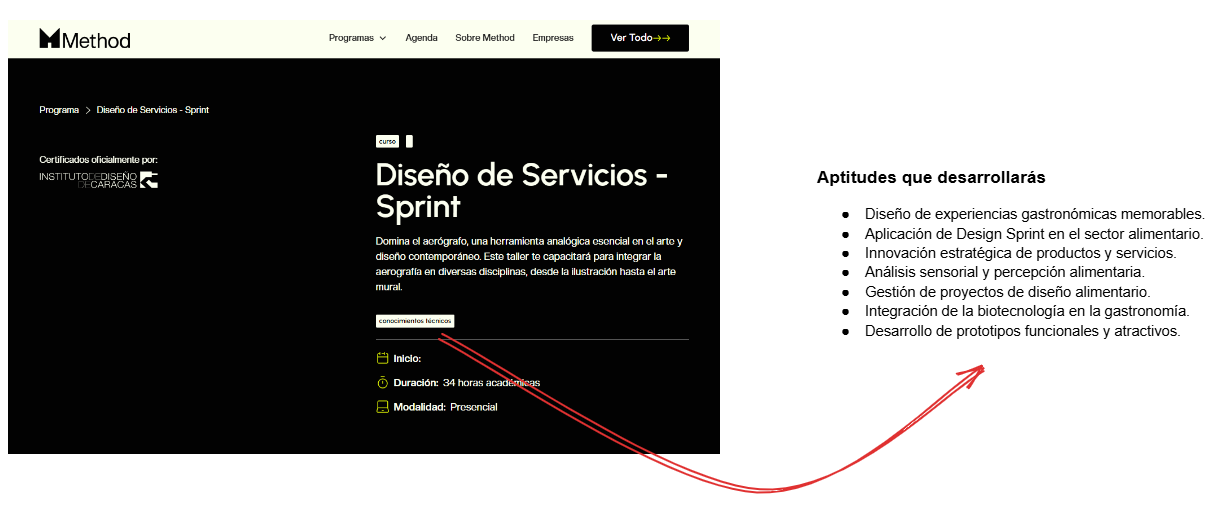Screen dimensions: 1221x506
Task: Click the small blank white tag beside curso
Action: coord(409,142)
